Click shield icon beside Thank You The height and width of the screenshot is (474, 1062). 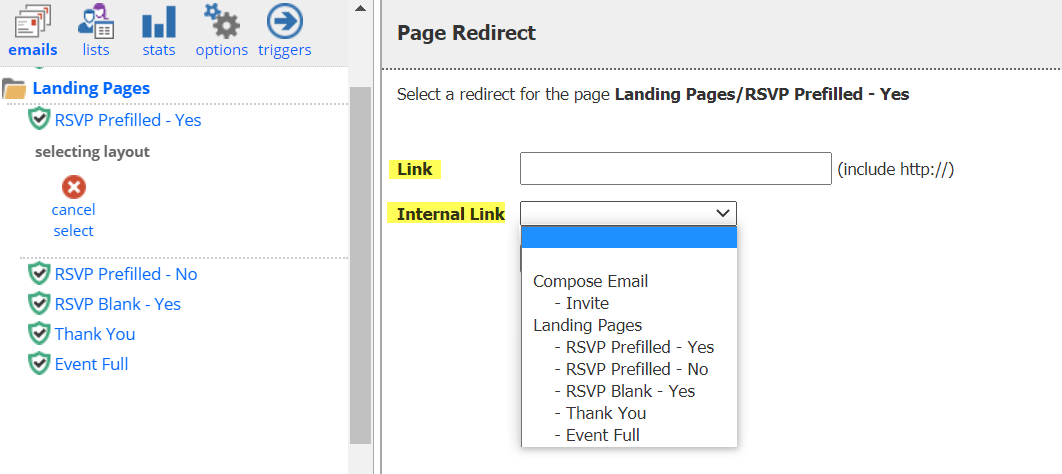click(39, 334)
